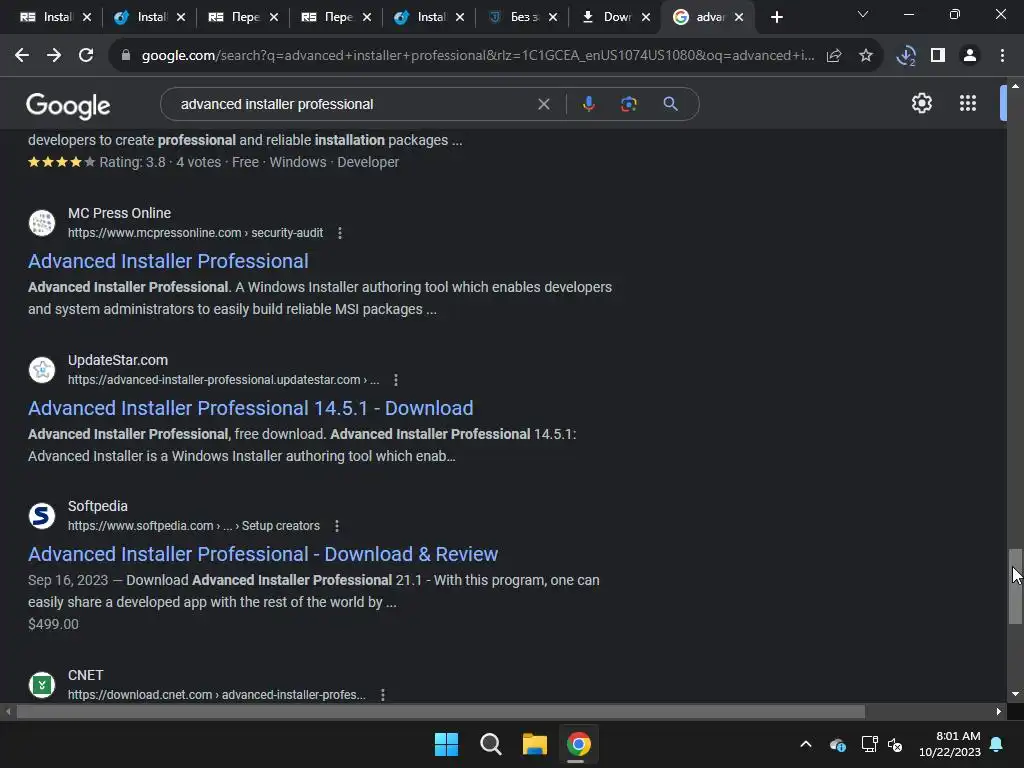Open 'Advanced Installer Professional 14.5.1 - Download' link

pyautogui.click(x=250, y=408)
